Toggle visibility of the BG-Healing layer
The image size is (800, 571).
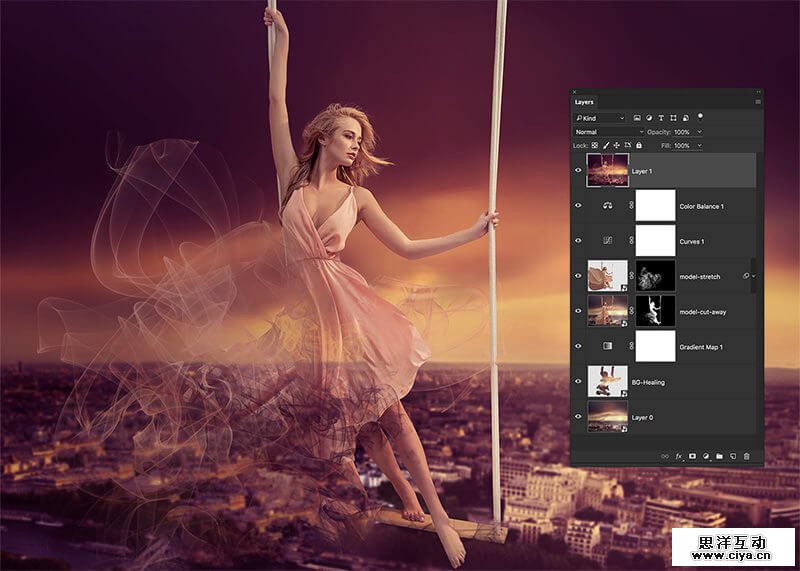(578, 382)
